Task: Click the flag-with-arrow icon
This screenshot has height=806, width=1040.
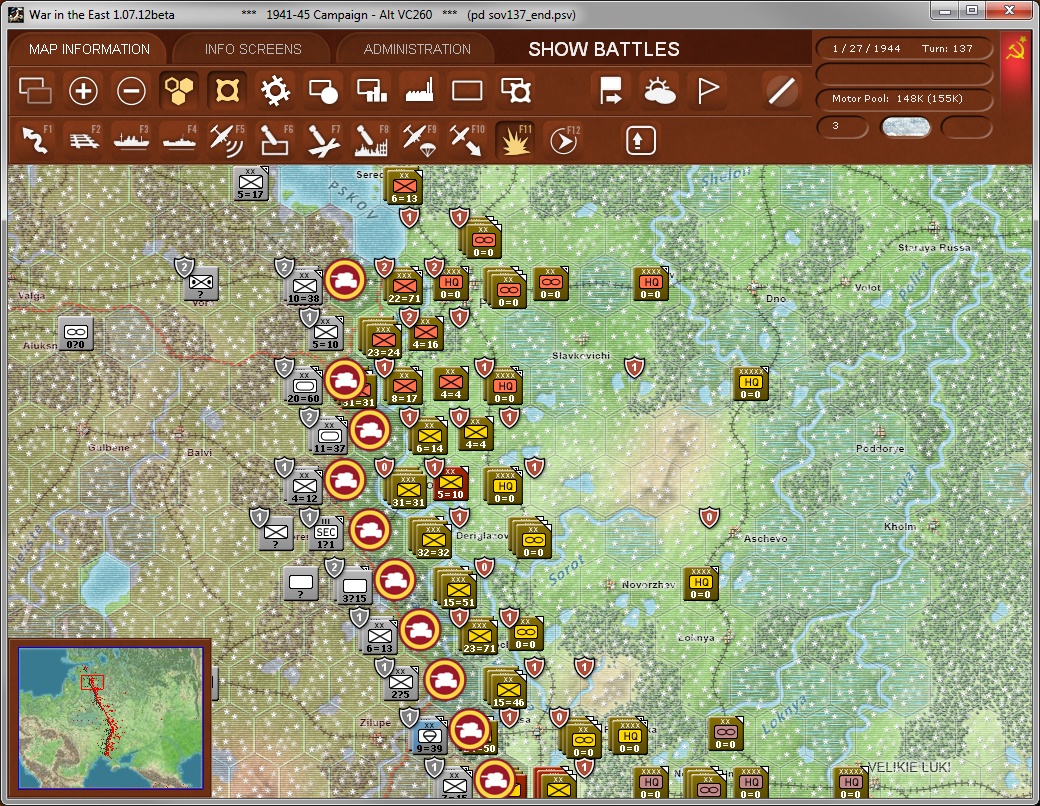Action: (610, 91)
